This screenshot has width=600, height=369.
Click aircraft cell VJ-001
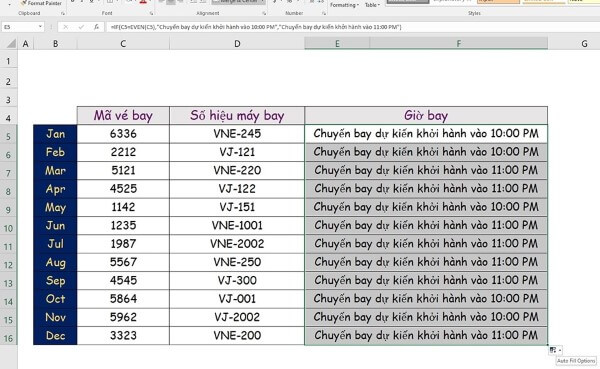(x=237, y=299)
